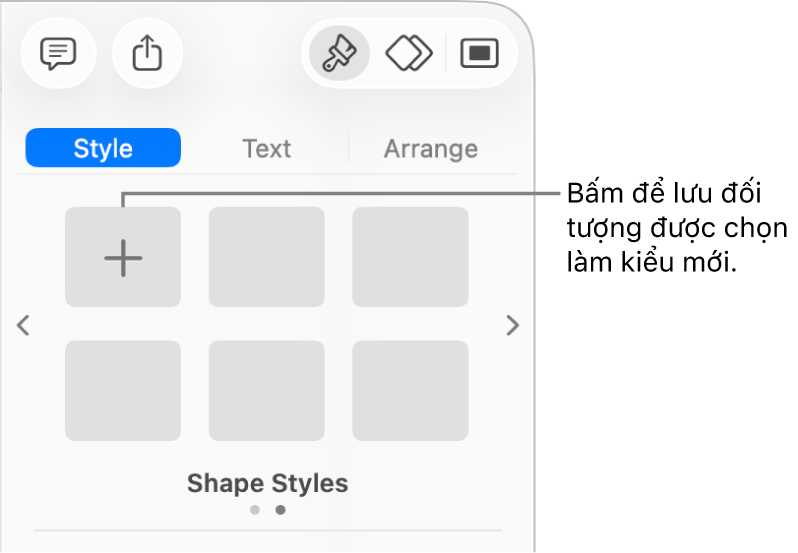Toggle the Document sidebar button

(479, 54)
